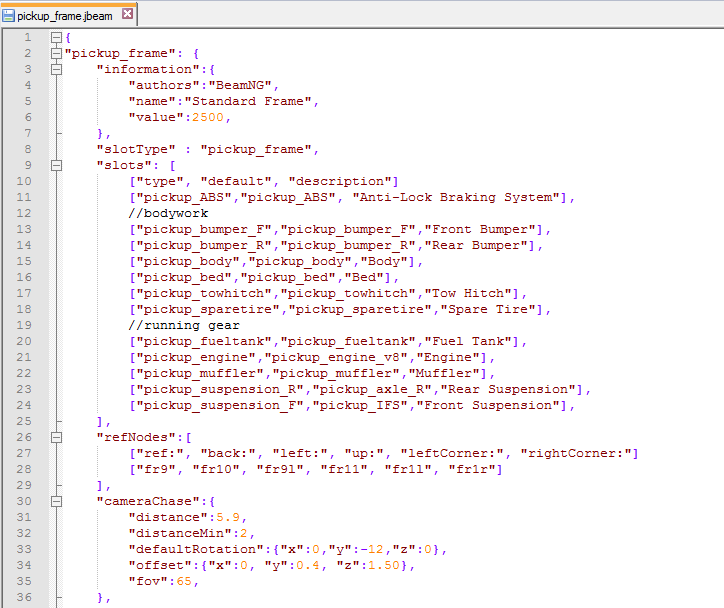This screenshot has width=724, height=608.
Task: Collapse the "slots" array fold marker
Action: (x=56, y=165)
